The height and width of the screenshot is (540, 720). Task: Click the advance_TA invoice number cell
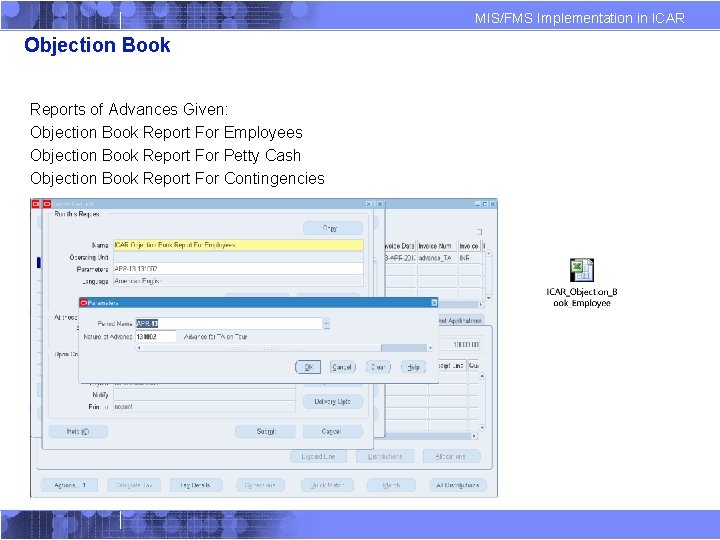437,258
